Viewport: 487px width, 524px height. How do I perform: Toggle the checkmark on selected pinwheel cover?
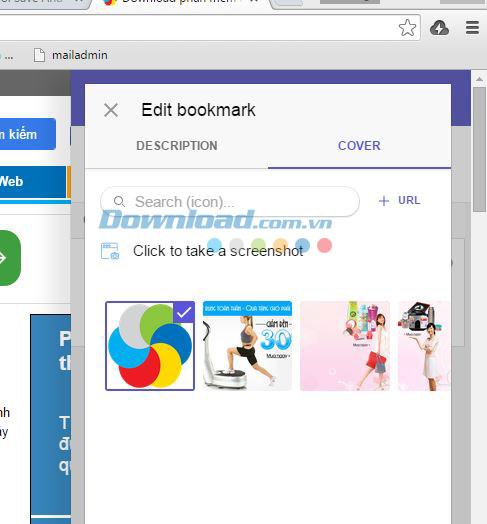tap(184, 312)
